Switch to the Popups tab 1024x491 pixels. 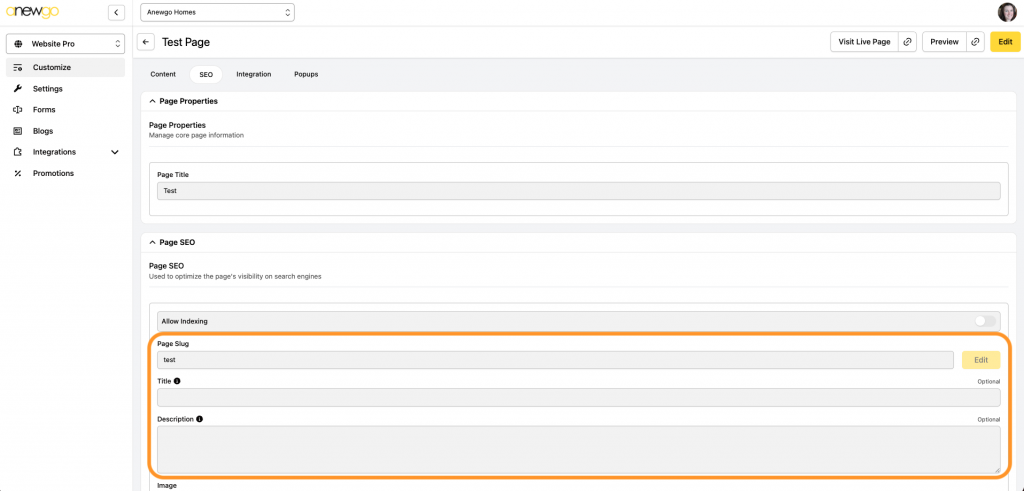[x=305, y=74]
